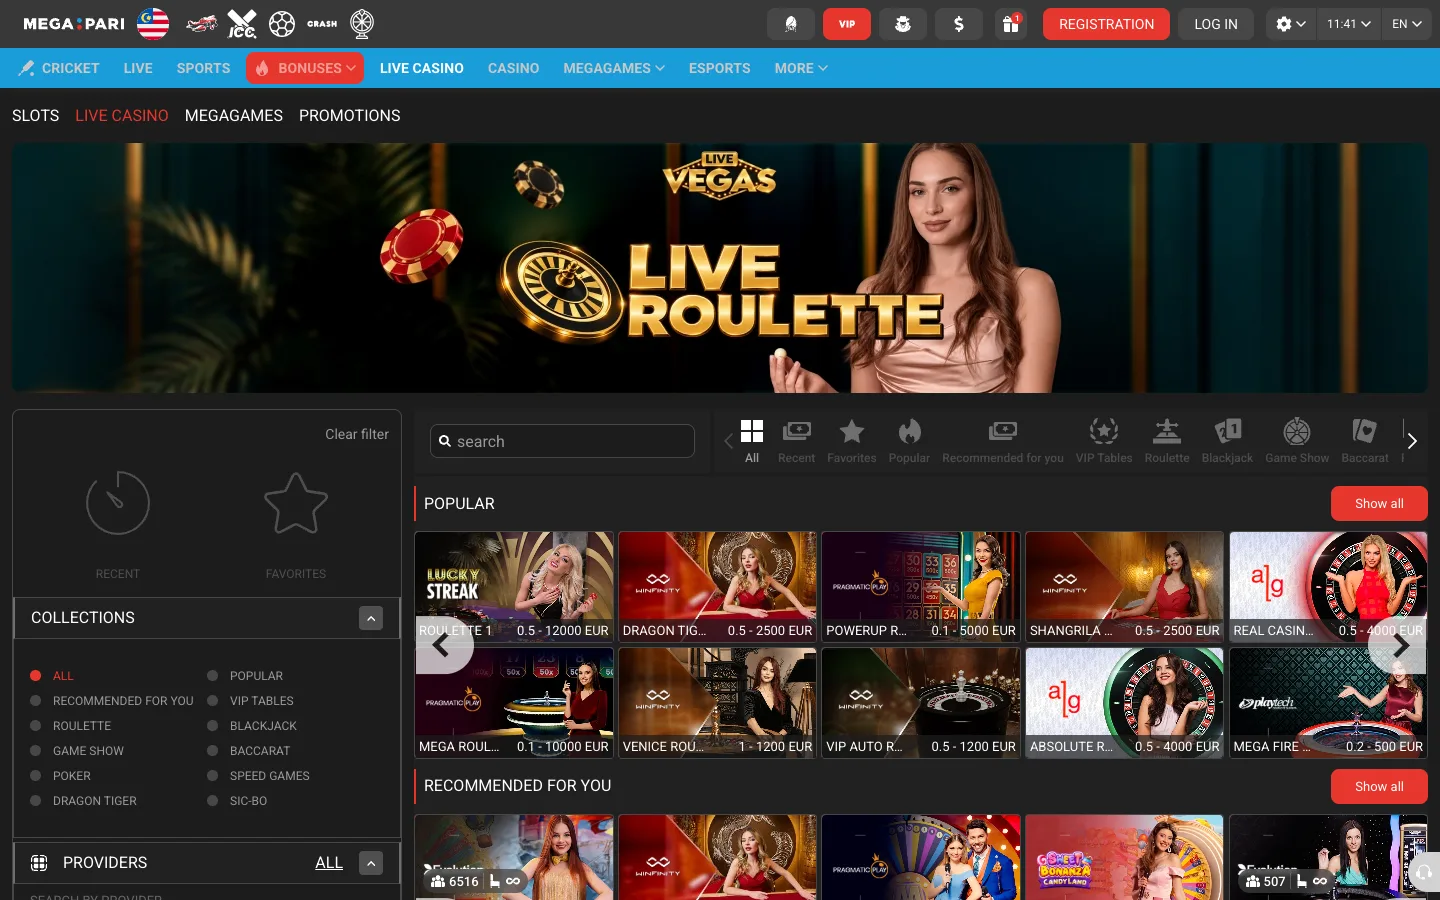Viewport: 1440px width, 900px height.
Task: Filter by Game Show wheel icon
Action: pyautogui.click(x=1297, y=441)
